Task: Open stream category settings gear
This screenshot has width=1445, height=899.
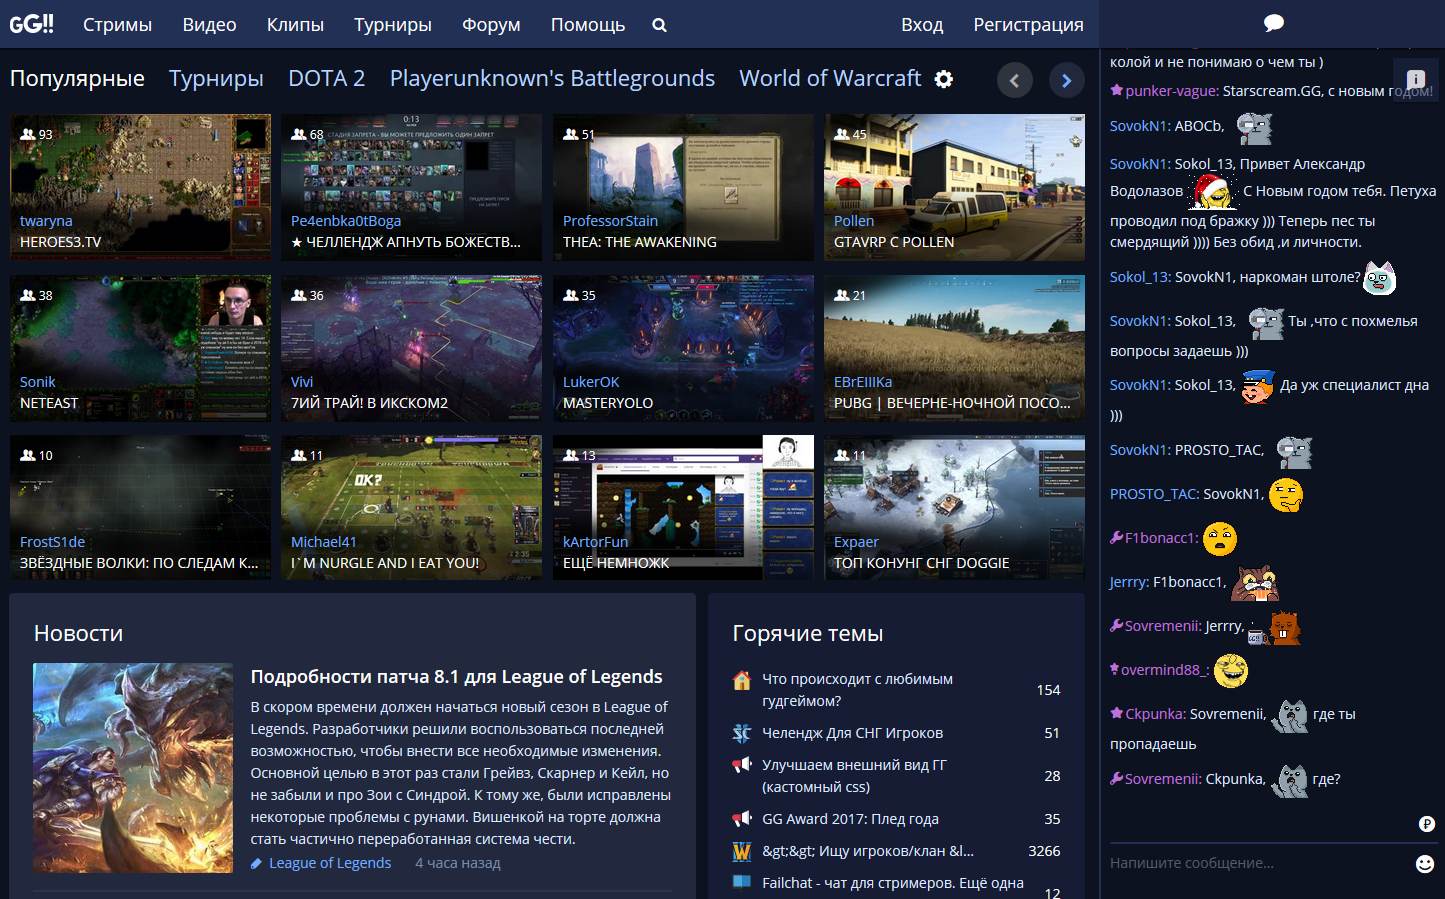Action: (942, 78)
